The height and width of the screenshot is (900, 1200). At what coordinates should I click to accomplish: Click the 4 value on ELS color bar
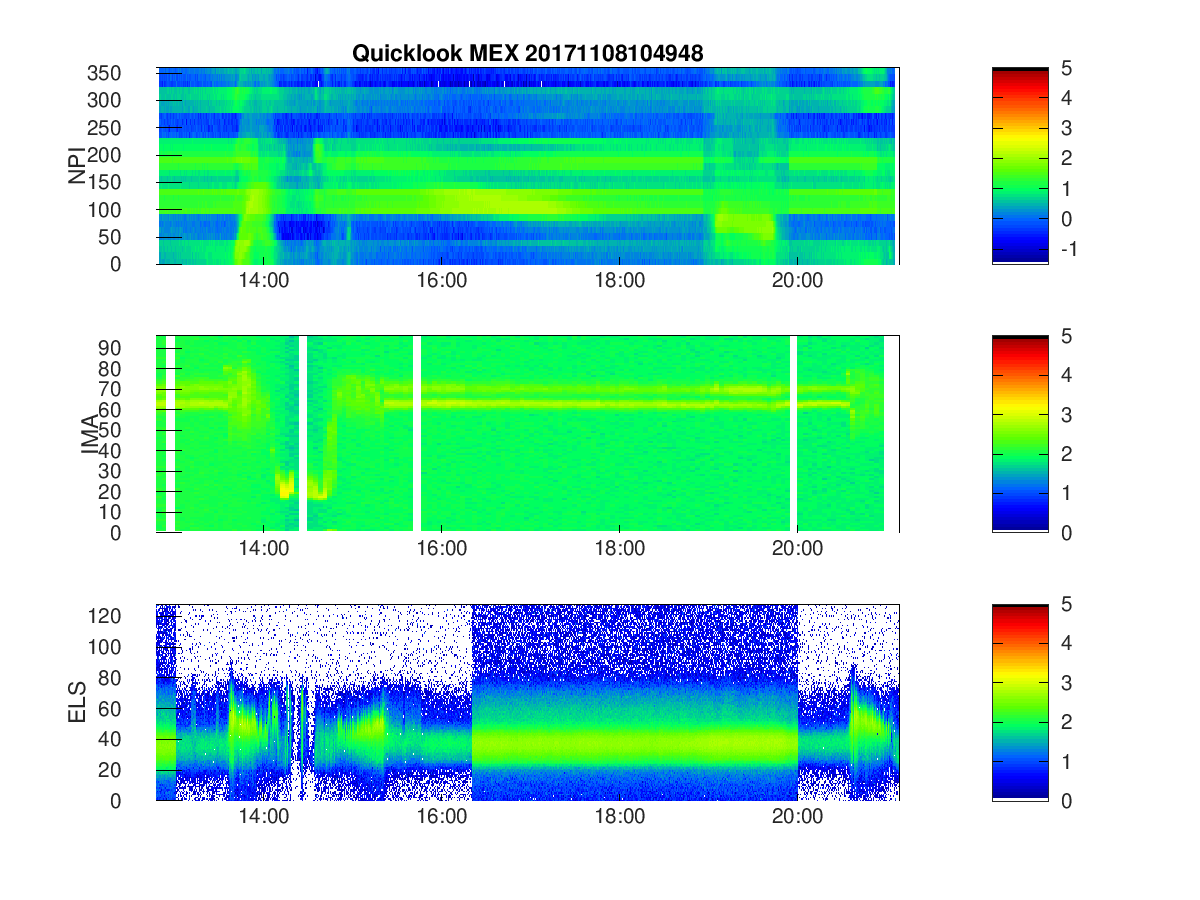tap(1067, 644)
